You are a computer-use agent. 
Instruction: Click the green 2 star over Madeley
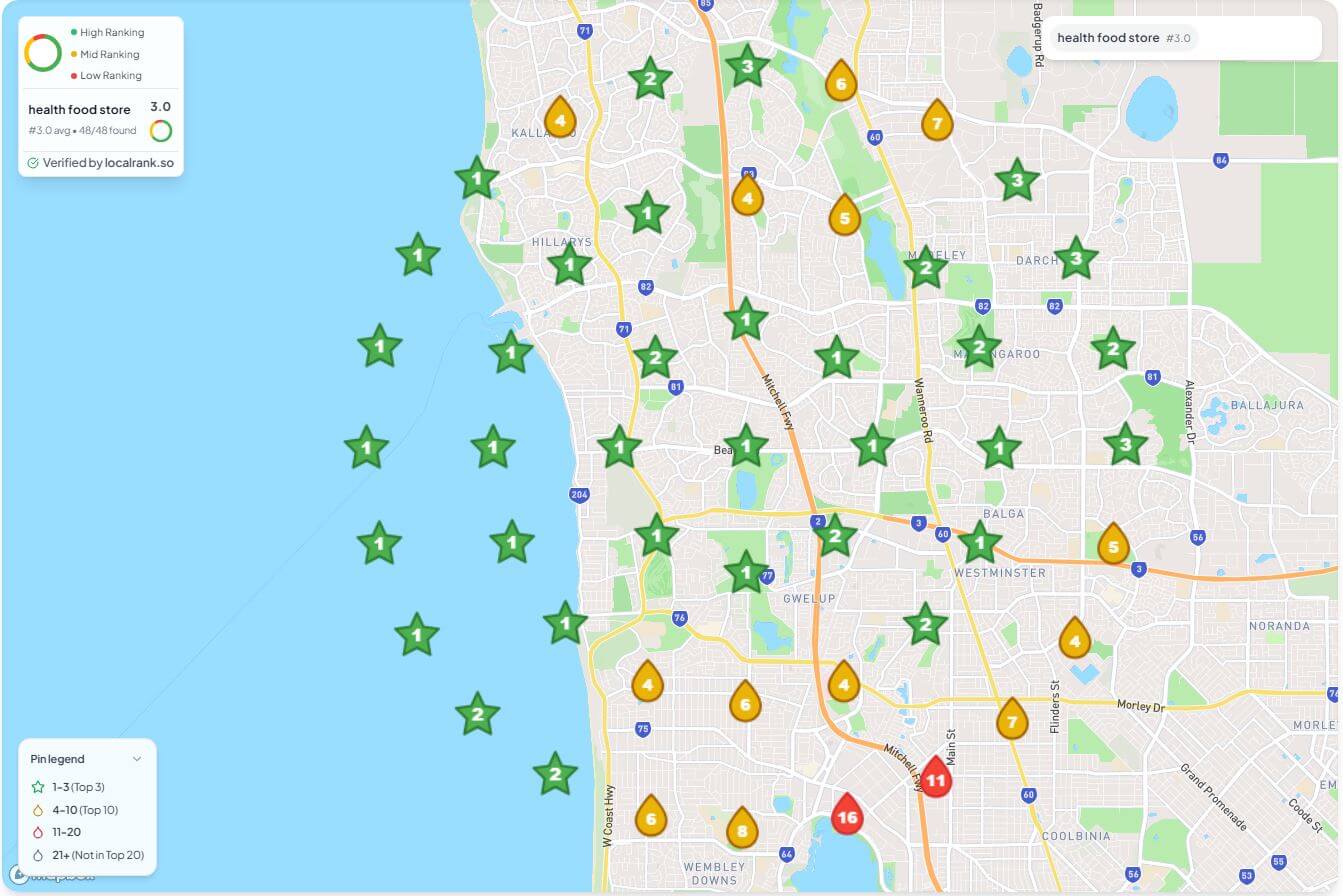pos(926,267)
